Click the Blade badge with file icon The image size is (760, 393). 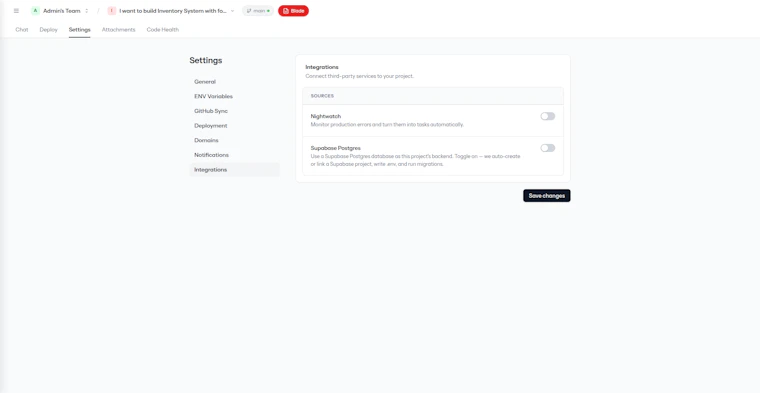tap(293, 11)
